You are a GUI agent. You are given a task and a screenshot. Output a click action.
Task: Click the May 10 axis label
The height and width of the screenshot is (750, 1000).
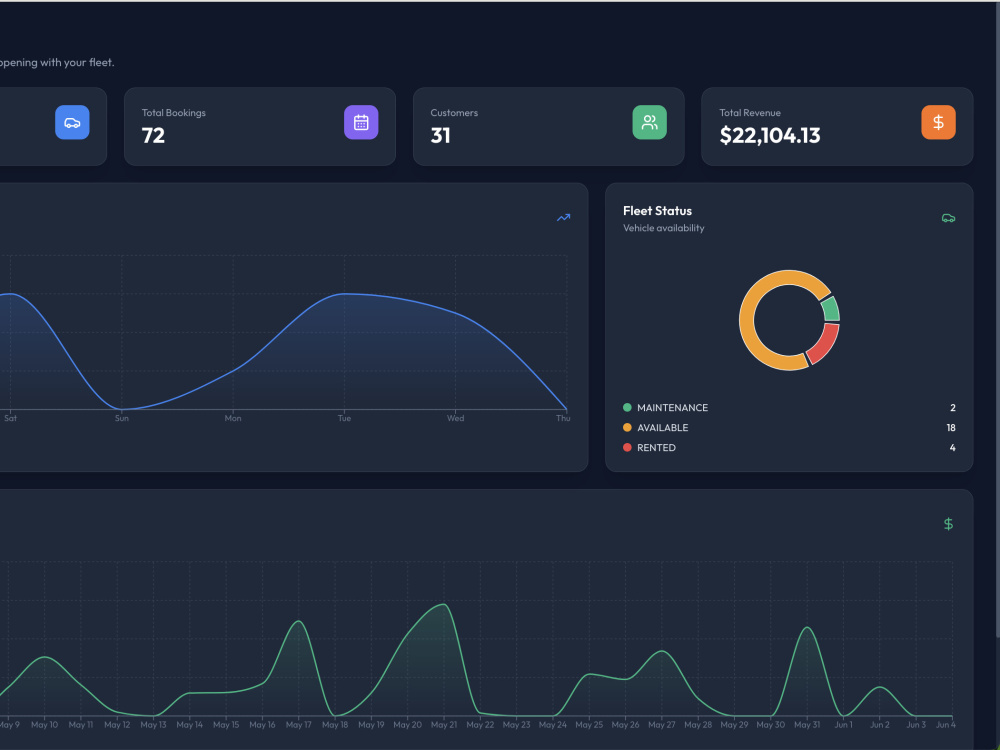click(45, 724)
